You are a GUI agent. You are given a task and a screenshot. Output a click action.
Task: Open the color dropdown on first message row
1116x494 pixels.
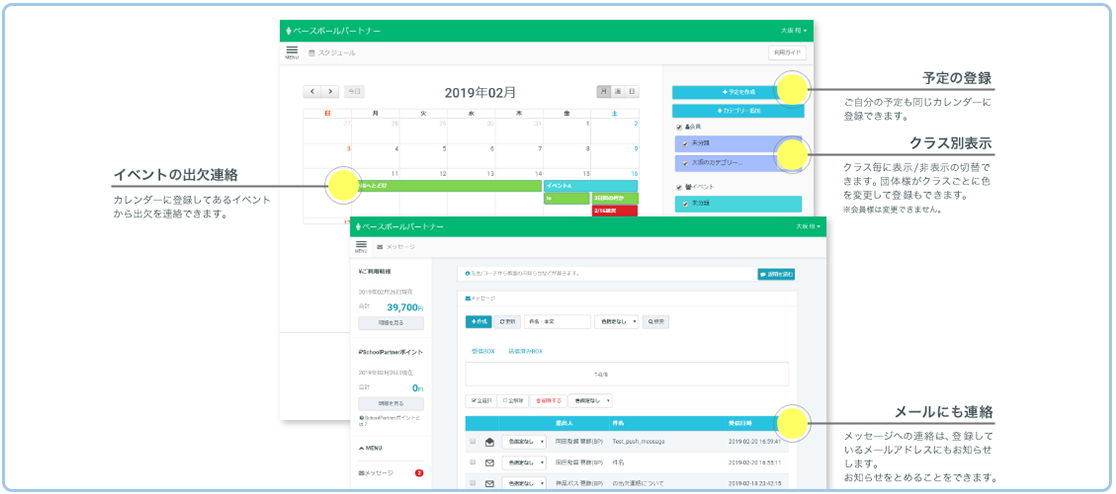524,441
